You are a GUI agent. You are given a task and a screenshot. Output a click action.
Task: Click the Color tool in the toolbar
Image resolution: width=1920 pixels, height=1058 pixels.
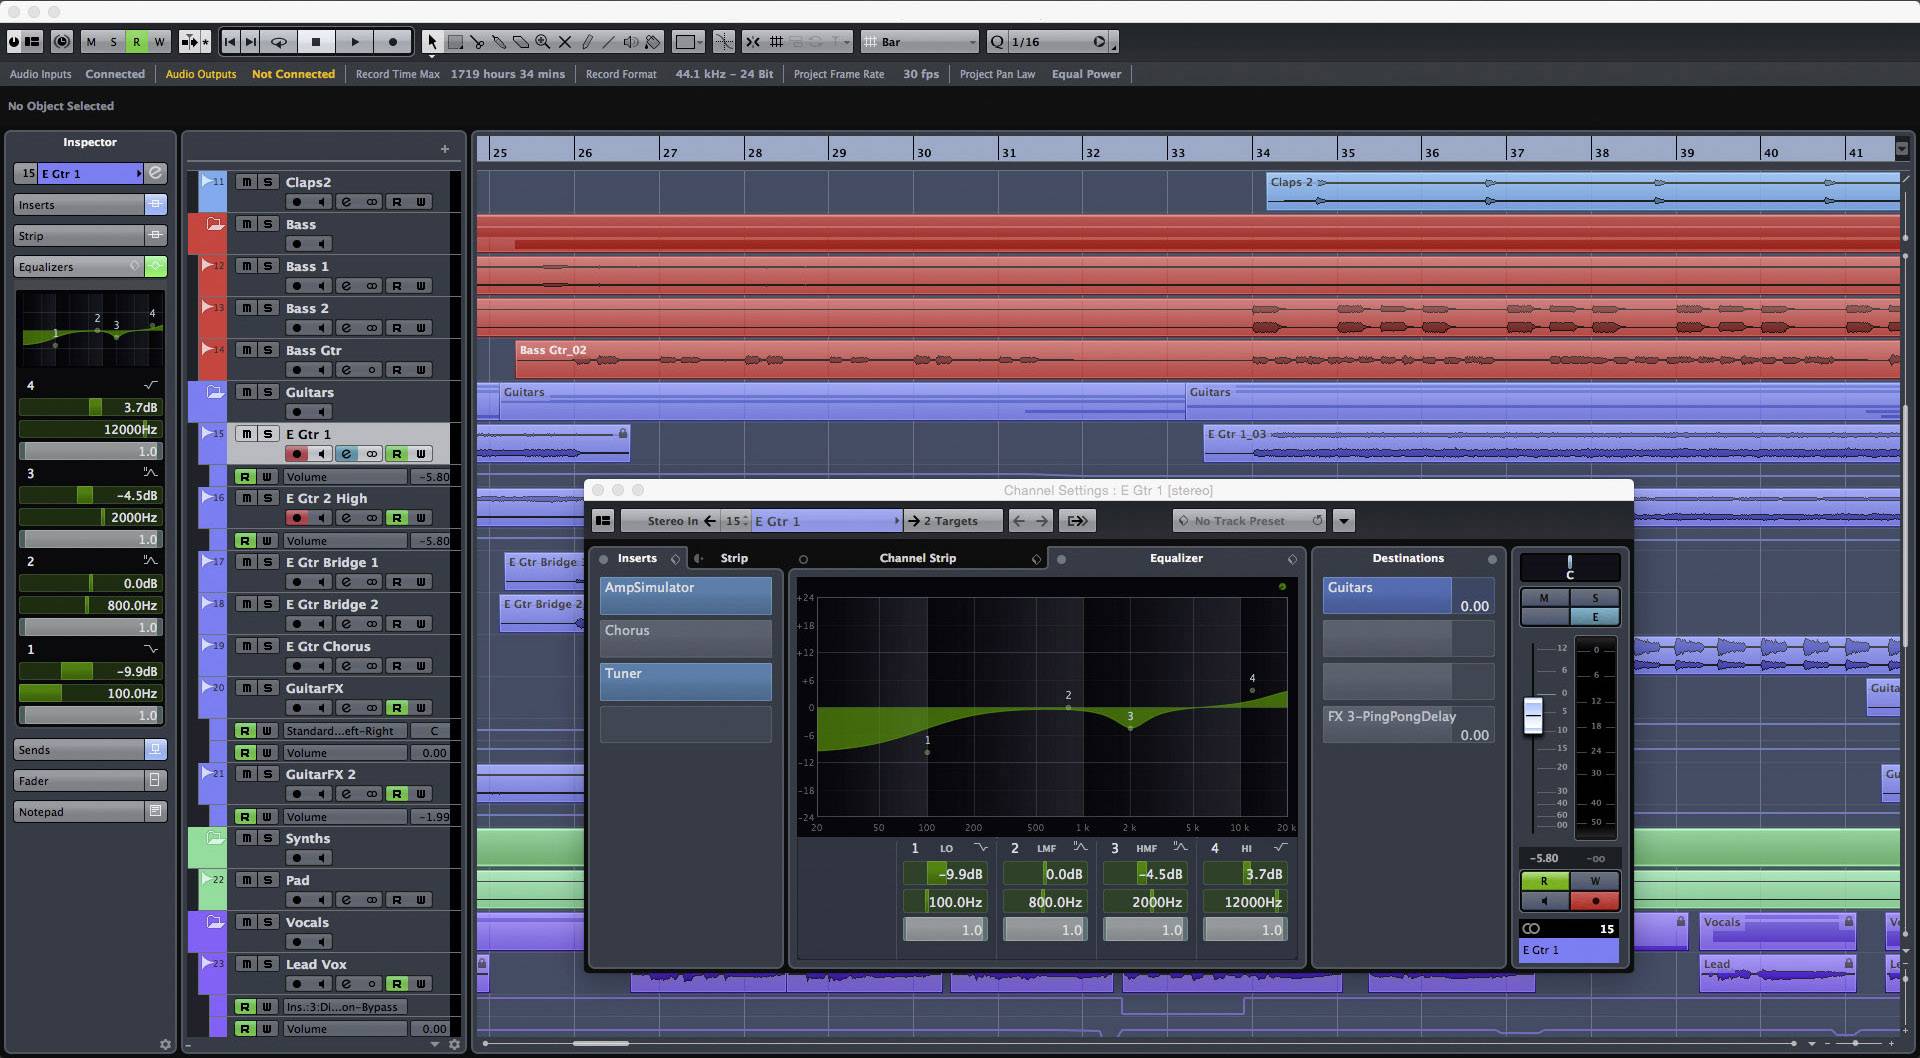653,41
